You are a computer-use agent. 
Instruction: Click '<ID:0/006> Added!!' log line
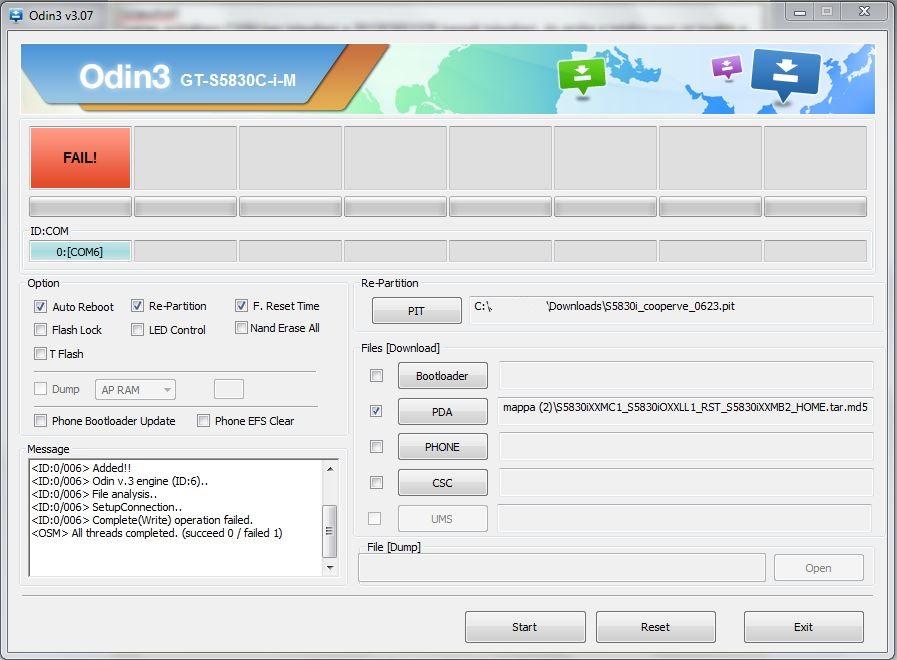81,468
